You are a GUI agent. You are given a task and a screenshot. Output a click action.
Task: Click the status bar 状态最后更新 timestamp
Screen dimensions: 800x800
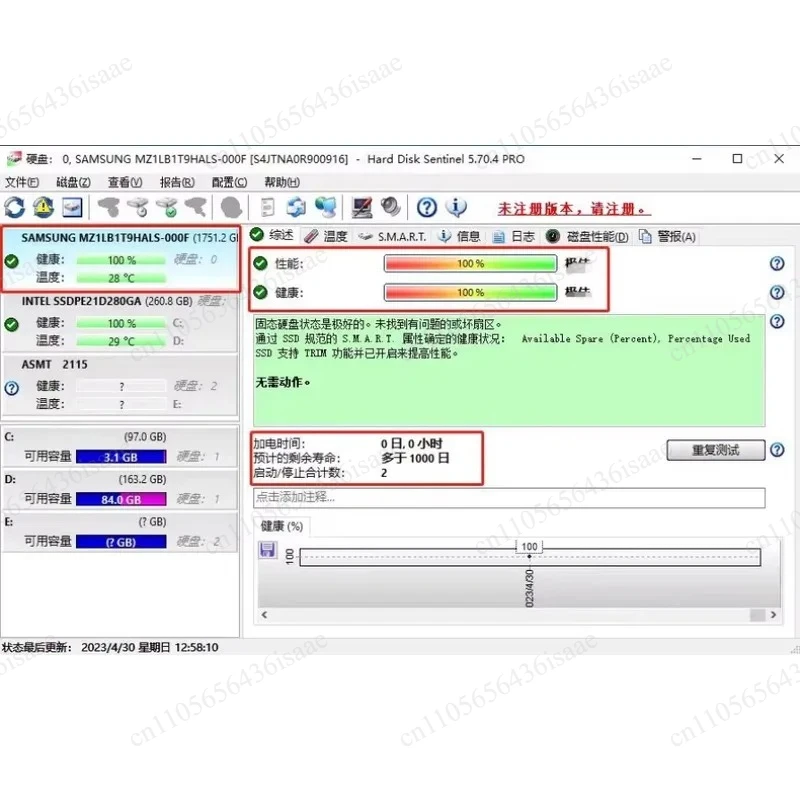110,647
